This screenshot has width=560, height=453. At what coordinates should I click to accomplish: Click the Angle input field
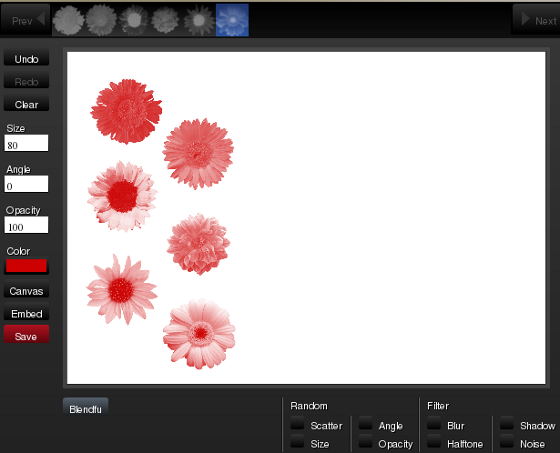[26, 184]
